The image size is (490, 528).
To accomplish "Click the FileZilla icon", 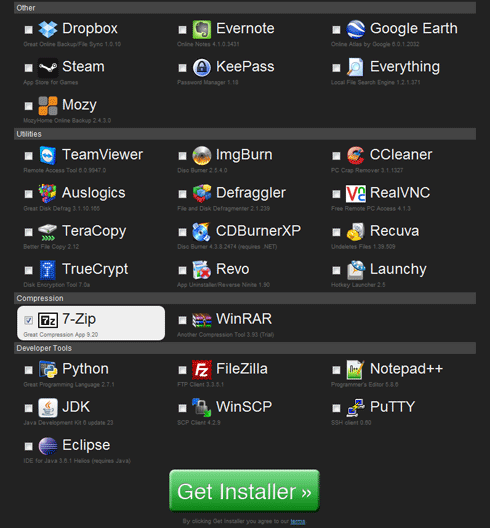I will pyautogui.click(x=201, y=370).
